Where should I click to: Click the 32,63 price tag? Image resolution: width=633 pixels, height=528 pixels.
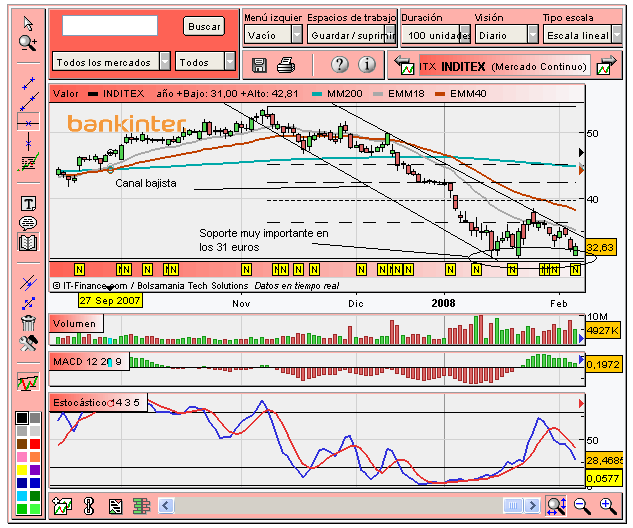coord(601,247)
